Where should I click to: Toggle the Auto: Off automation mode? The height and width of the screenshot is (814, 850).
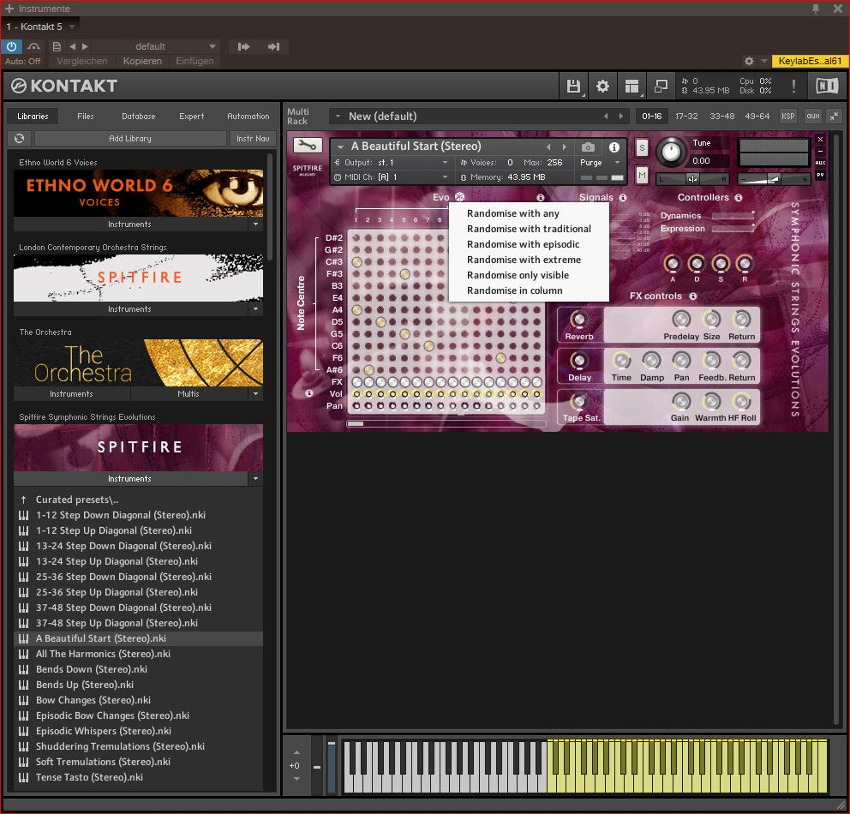point(23,61)
